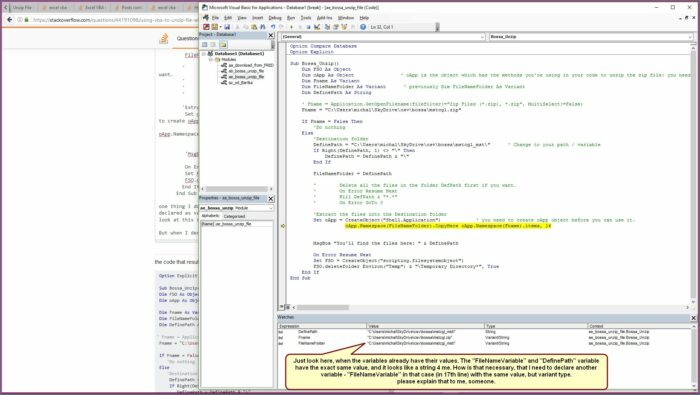Click the code window vertical scrollbar
The width and height of the screenshot is (700, 395).
(x=693, y=174)
